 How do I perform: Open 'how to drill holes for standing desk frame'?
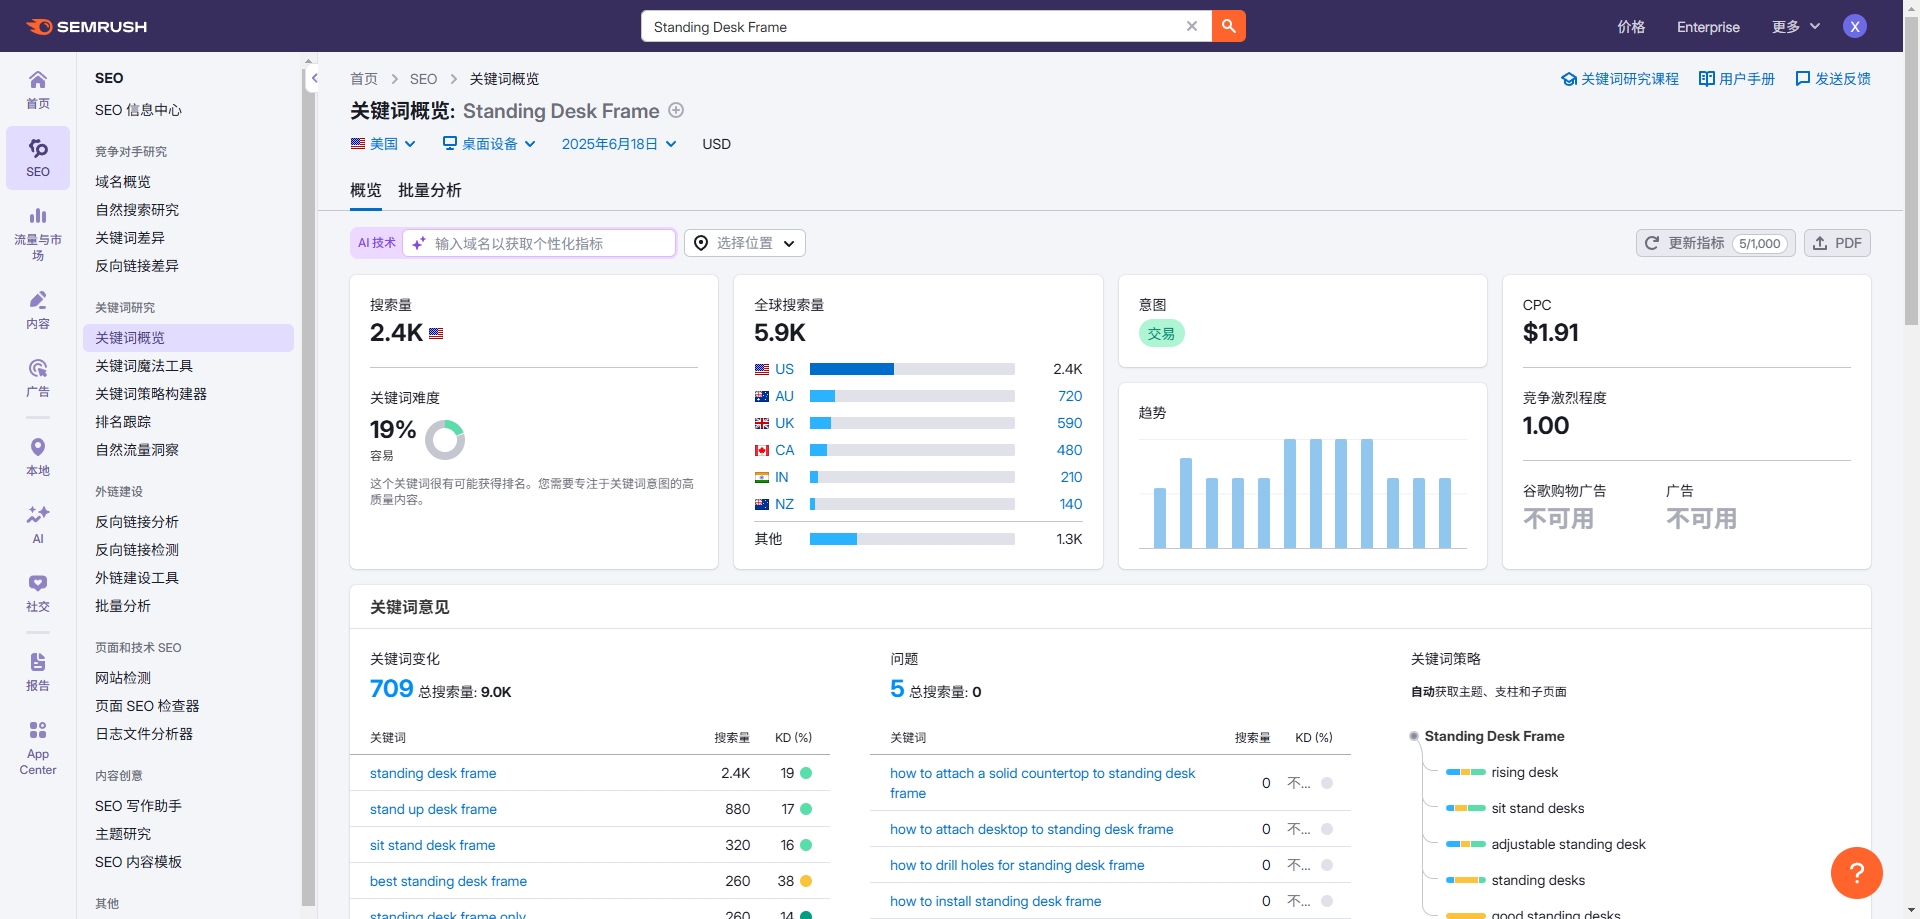click(1017, 865)
